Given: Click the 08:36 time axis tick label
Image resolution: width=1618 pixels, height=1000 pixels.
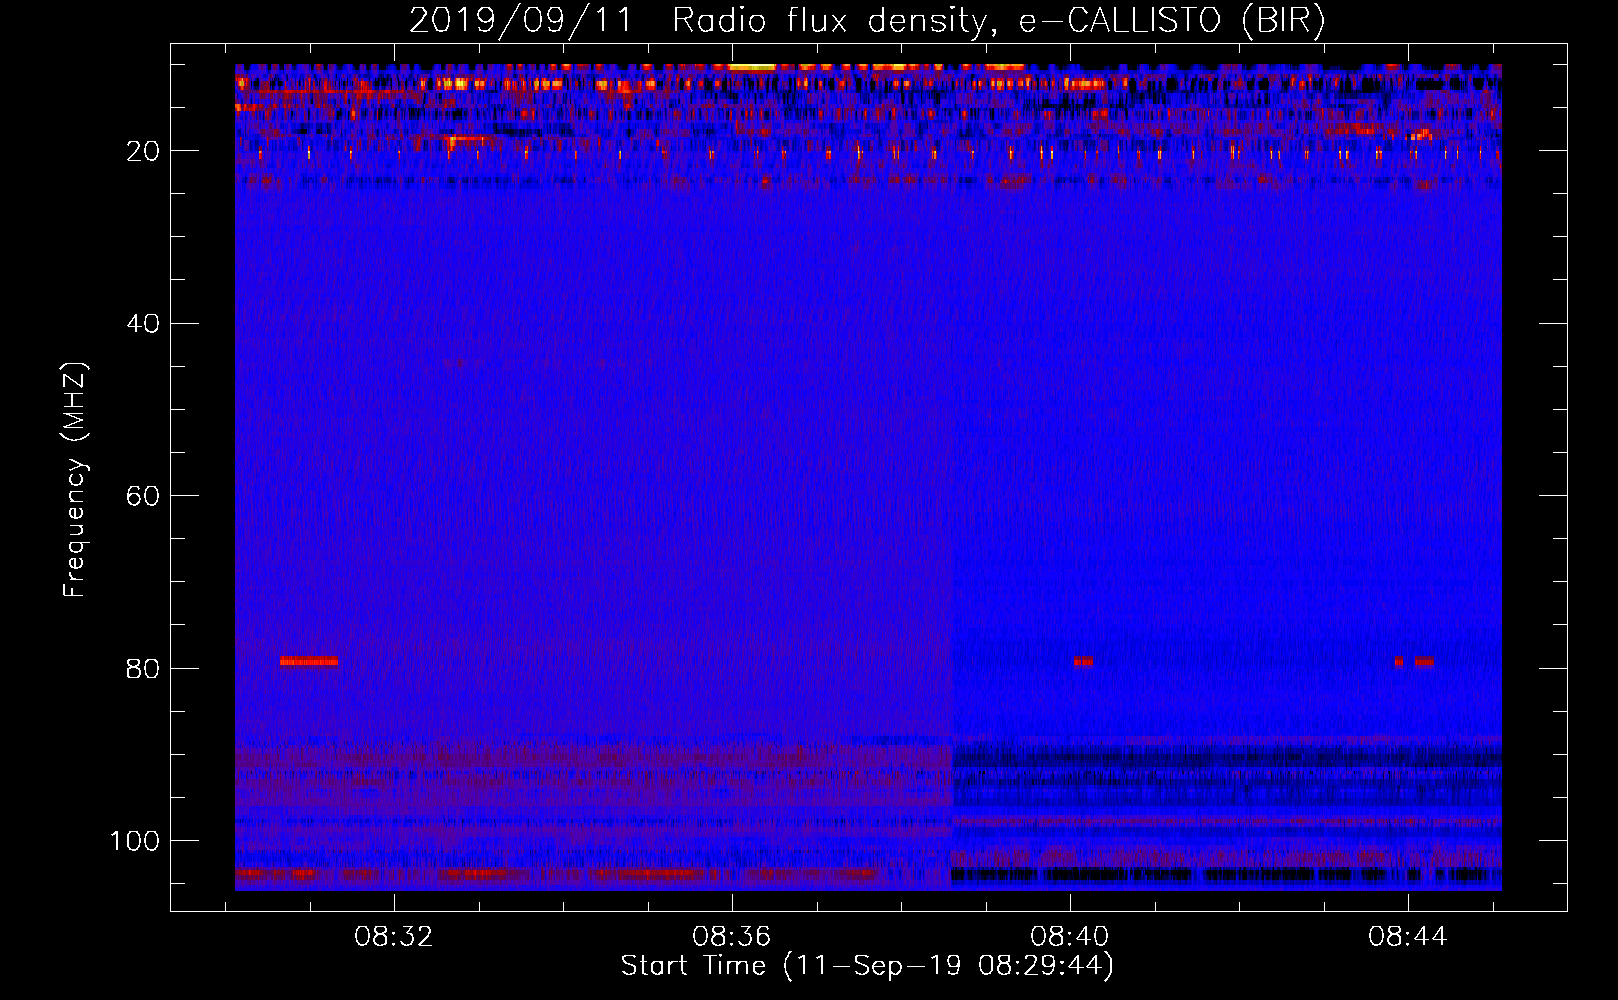Looking at the screenshot, I should coord(732,937).
